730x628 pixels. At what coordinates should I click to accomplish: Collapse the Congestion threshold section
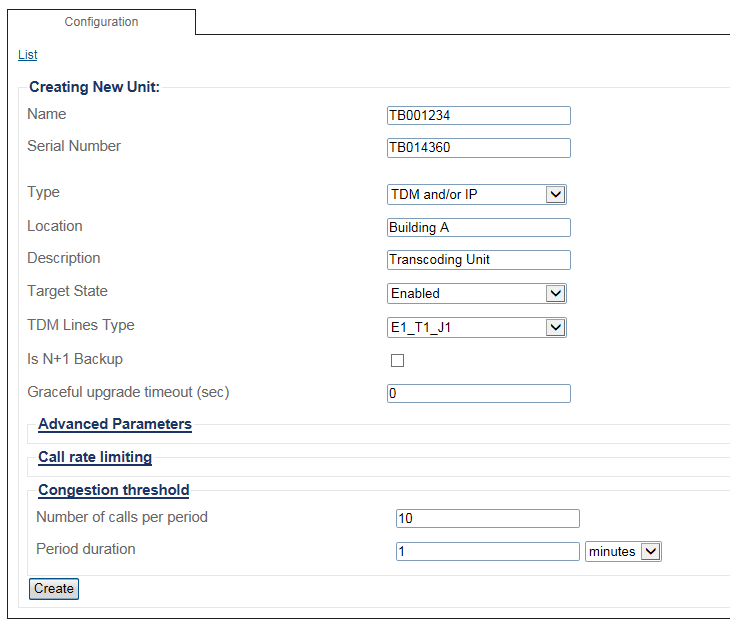click(x=114, y=490)
